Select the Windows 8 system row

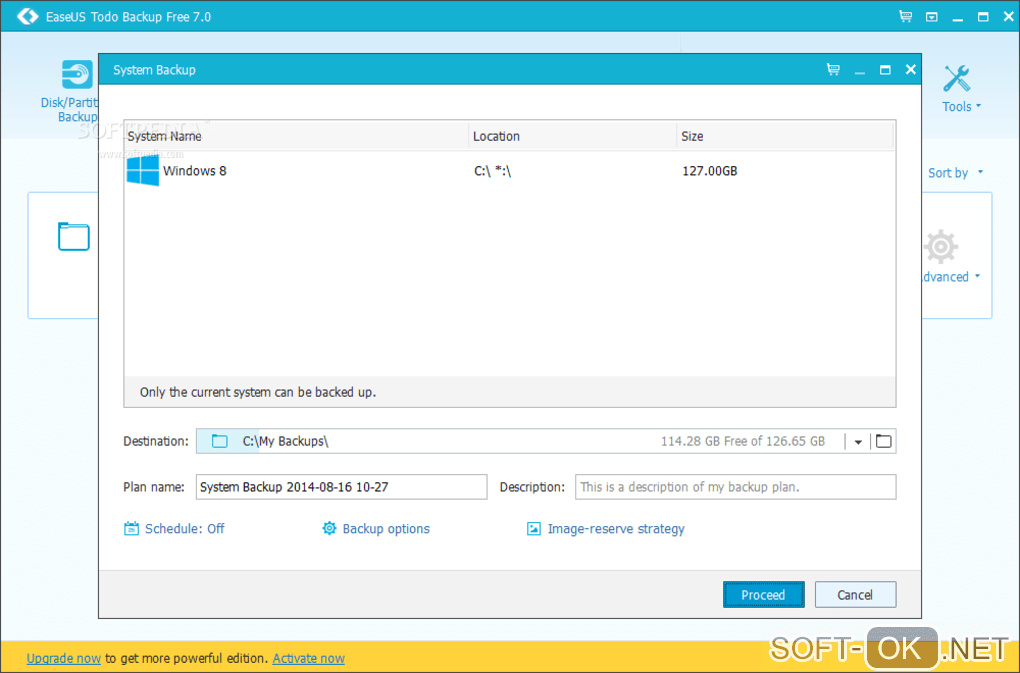tap(509, 171)
